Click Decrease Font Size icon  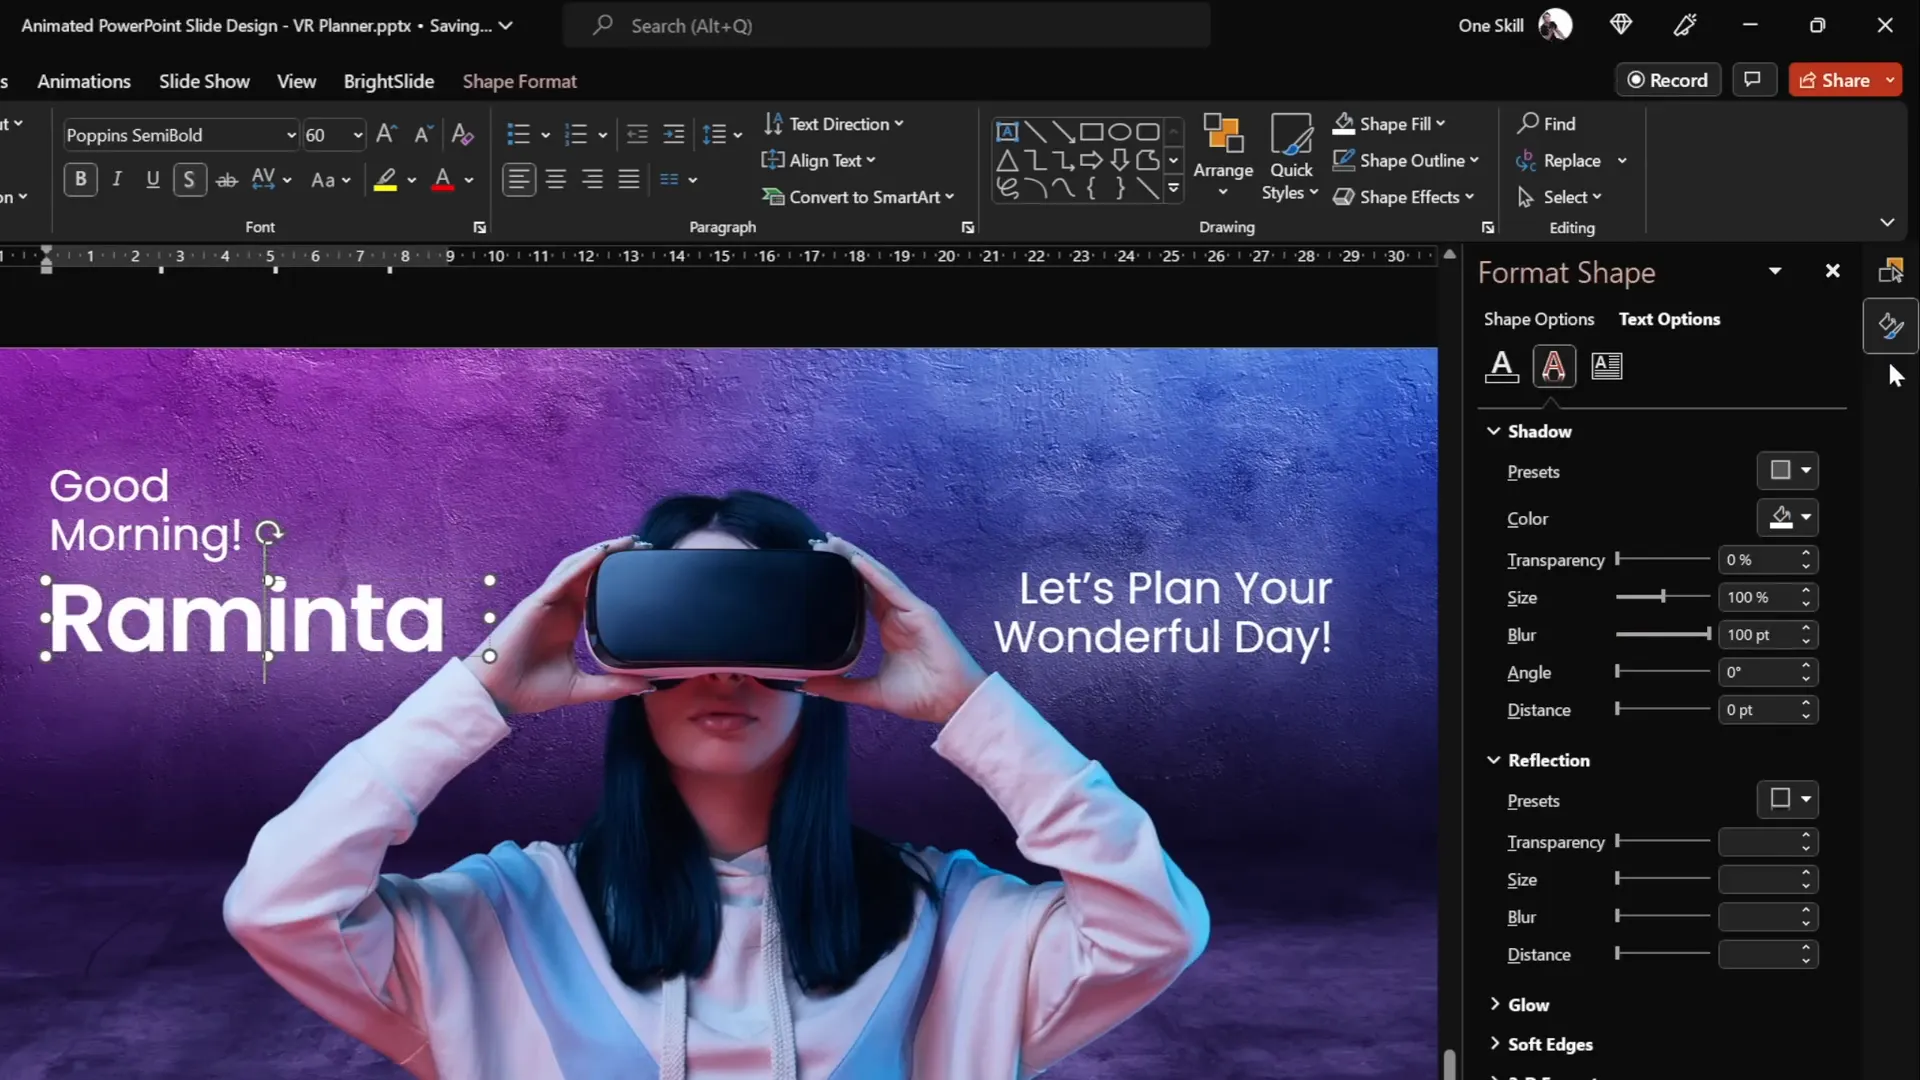[423, 134]
